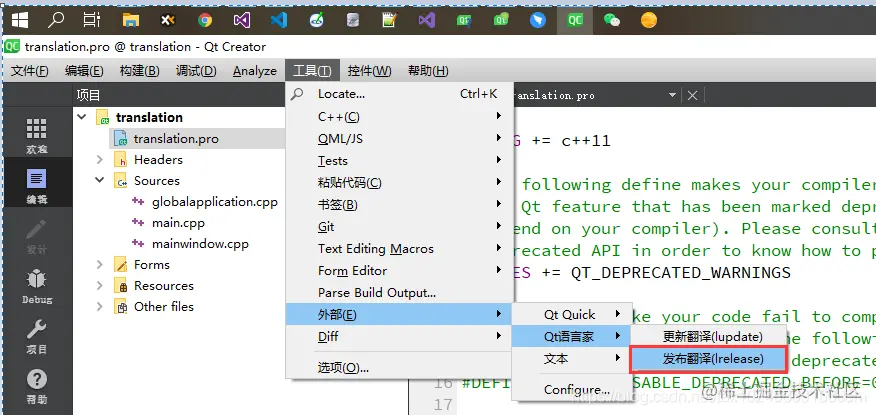
Task: Open the Tests submenu
Action: pos(399,160)
